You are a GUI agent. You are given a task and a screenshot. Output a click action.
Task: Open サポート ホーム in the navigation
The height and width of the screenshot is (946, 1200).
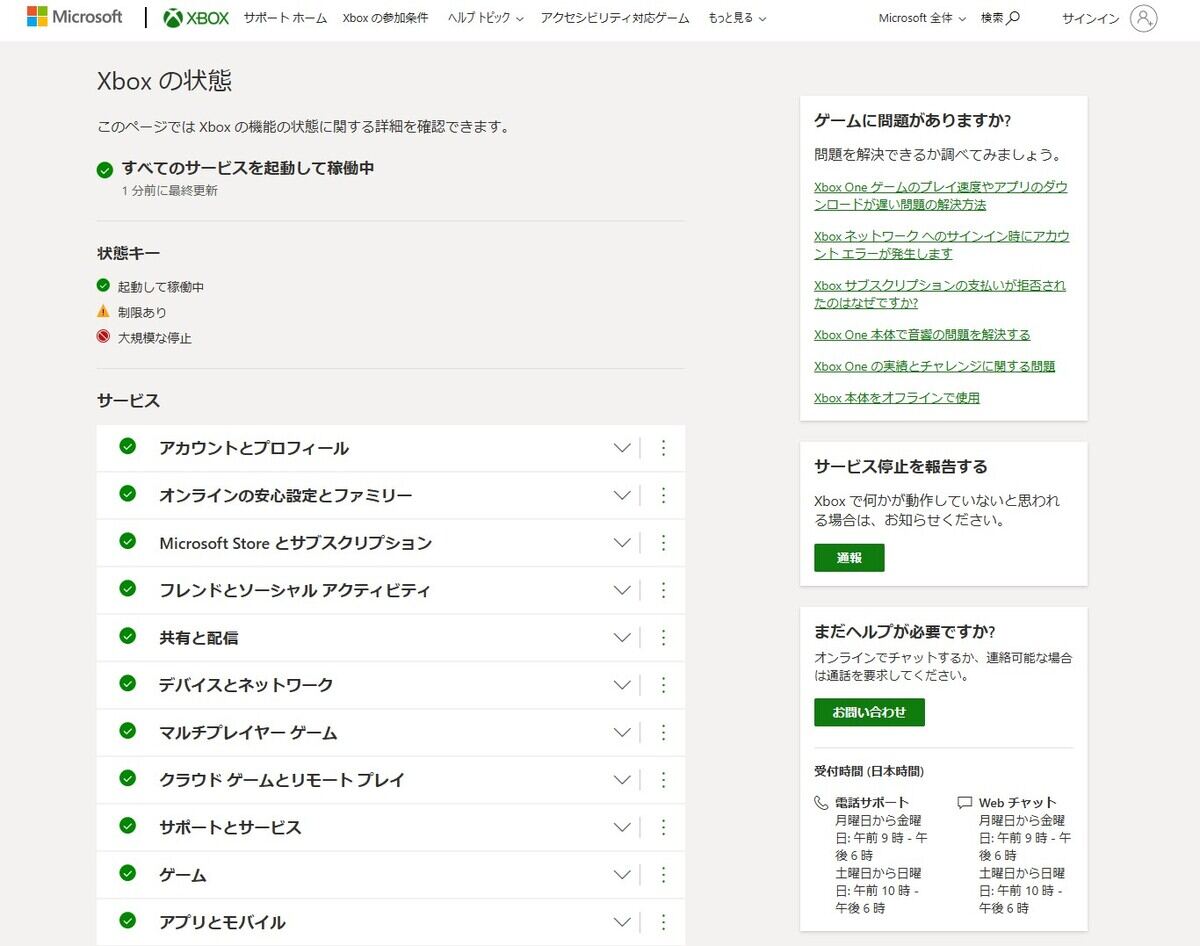[285, 18]
